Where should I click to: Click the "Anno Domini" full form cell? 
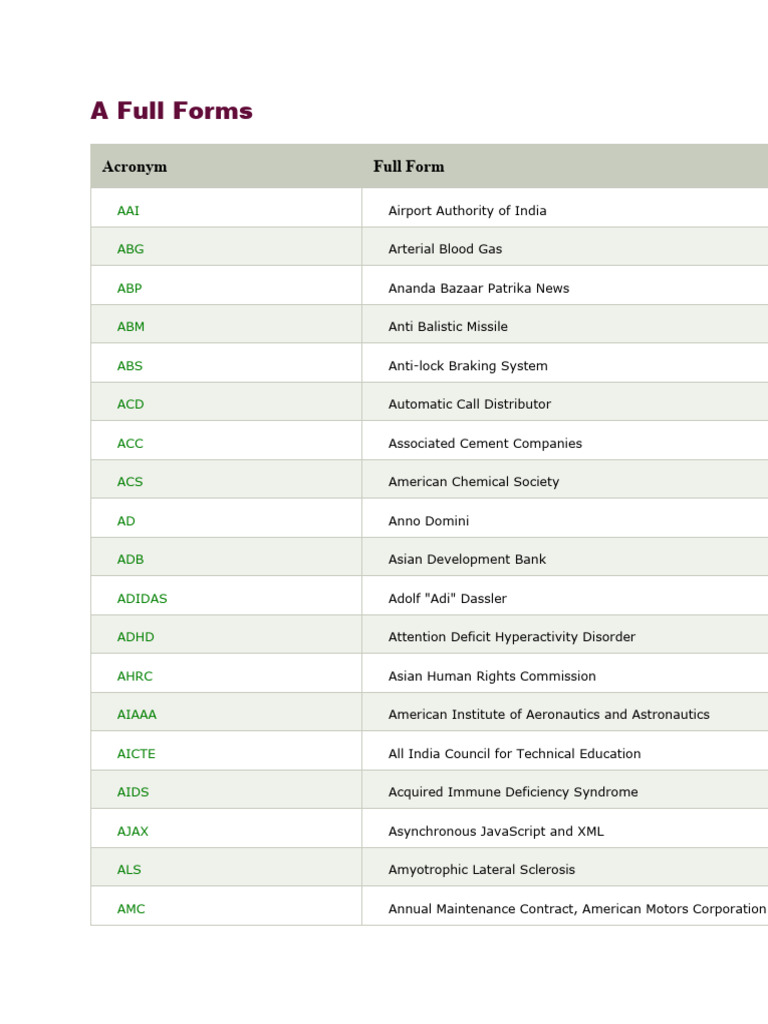[428, 521]
